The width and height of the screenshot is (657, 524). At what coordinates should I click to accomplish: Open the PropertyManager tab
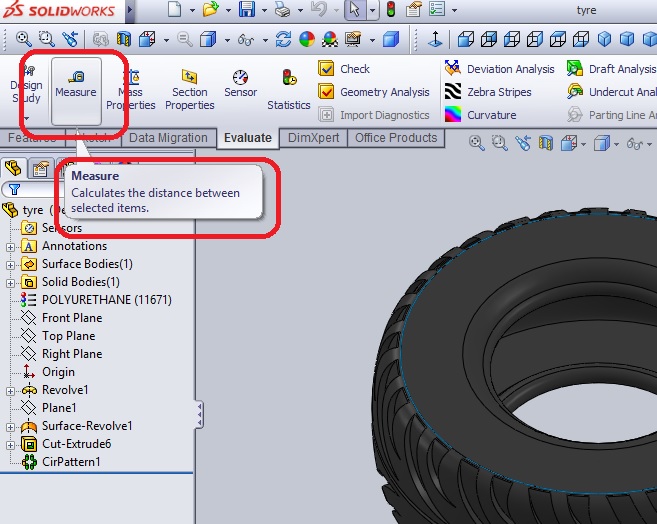tap(40, 169)
